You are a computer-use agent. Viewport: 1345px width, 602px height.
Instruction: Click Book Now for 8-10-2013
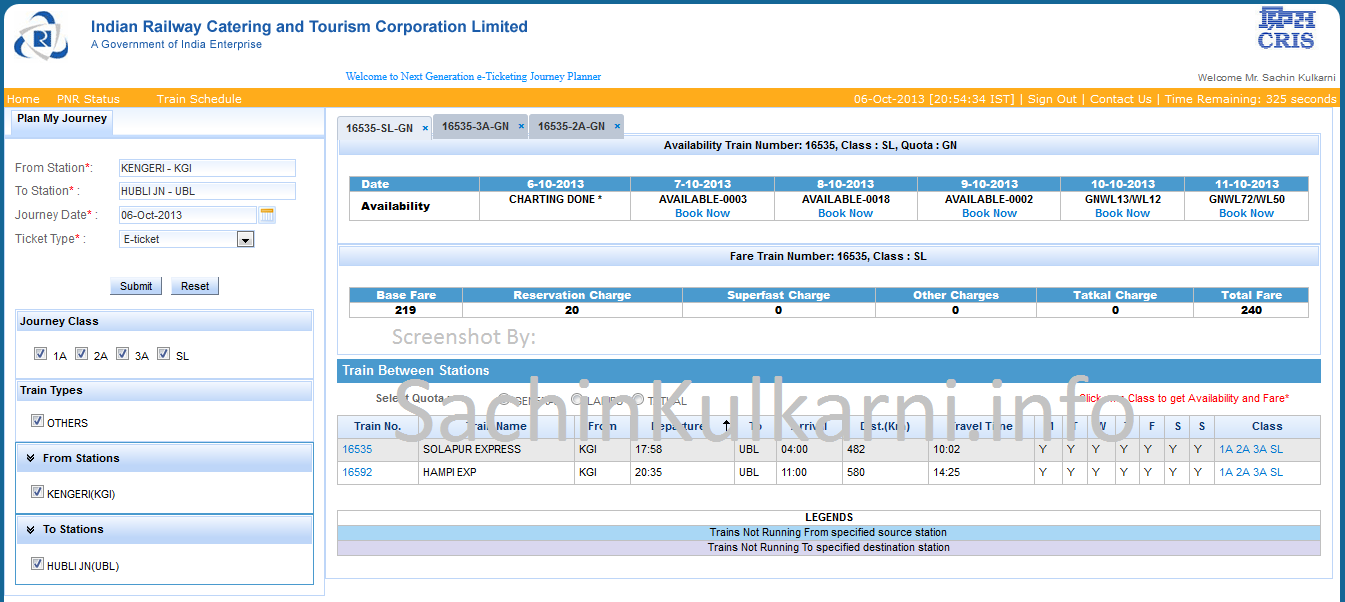845,213
